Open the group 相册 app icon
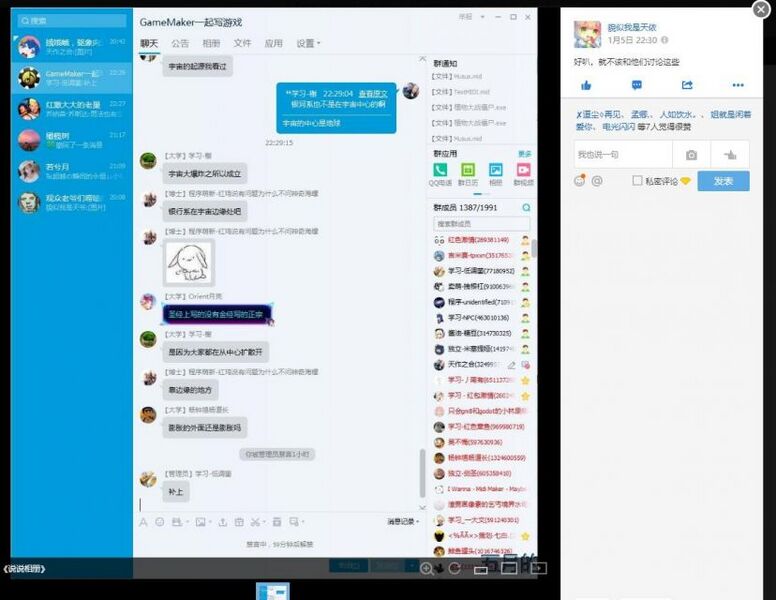The width and height of the screenshot is (776, 600). point(495,170)
